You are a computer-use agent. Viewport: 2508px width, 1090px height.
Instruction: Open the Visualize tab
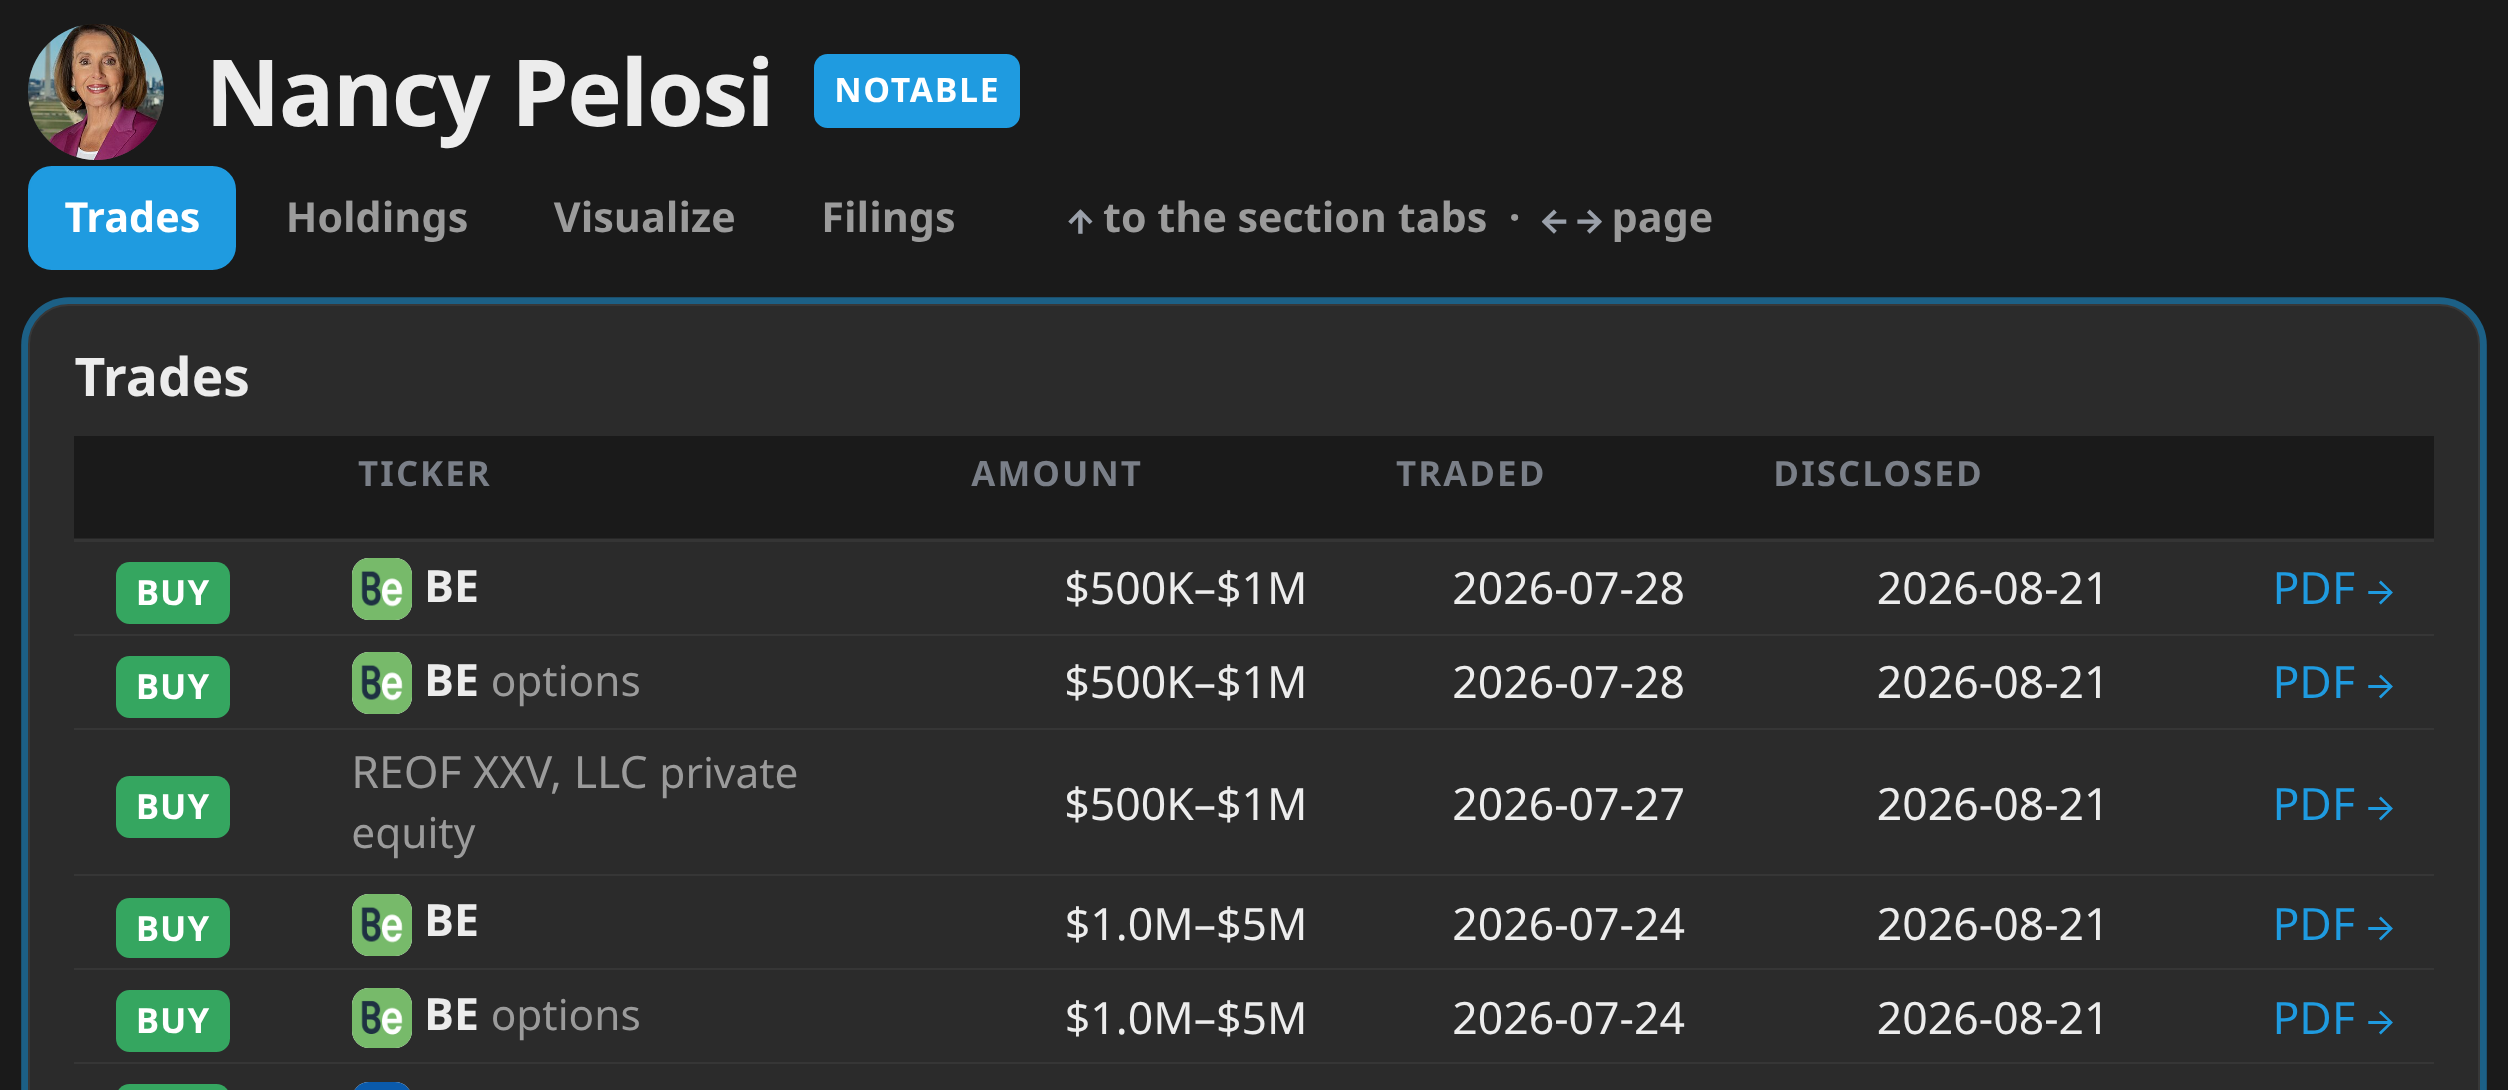tap(644, 218)
